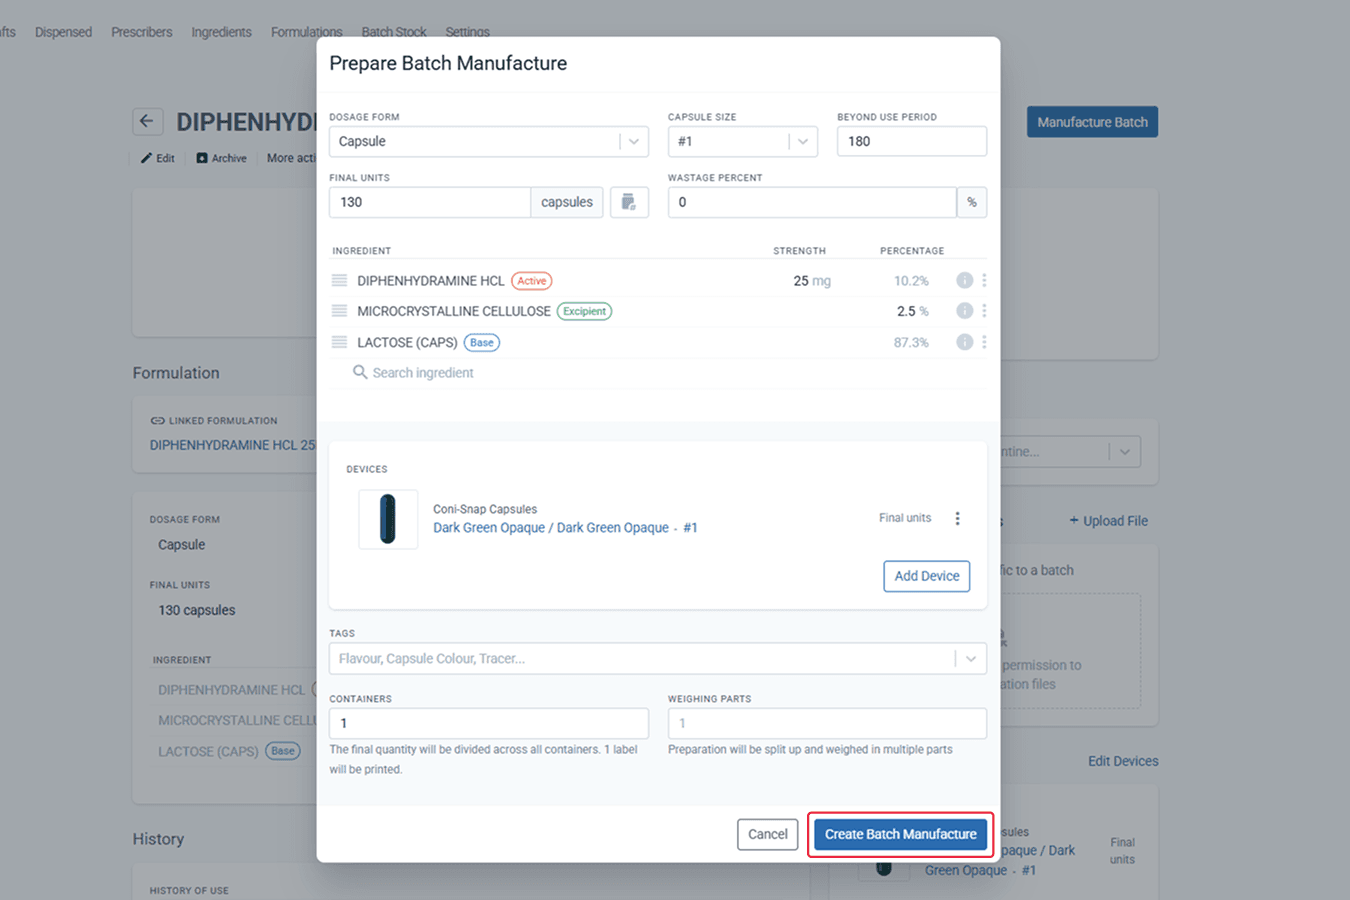Click the Final Units input field

click(430, 202)
